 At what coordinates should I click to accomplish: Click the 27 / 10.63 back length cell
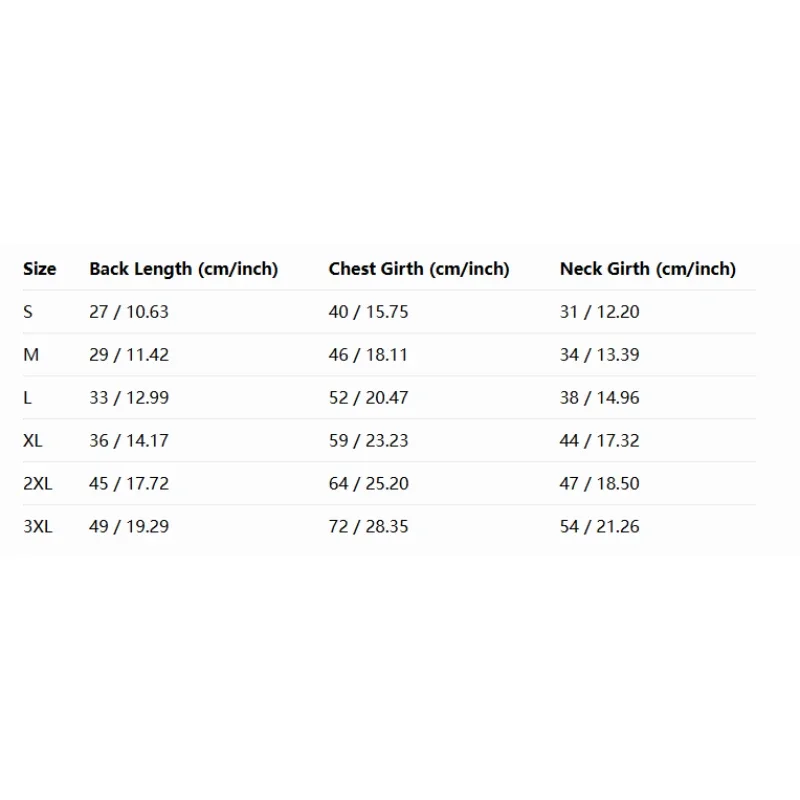[129, 312]
